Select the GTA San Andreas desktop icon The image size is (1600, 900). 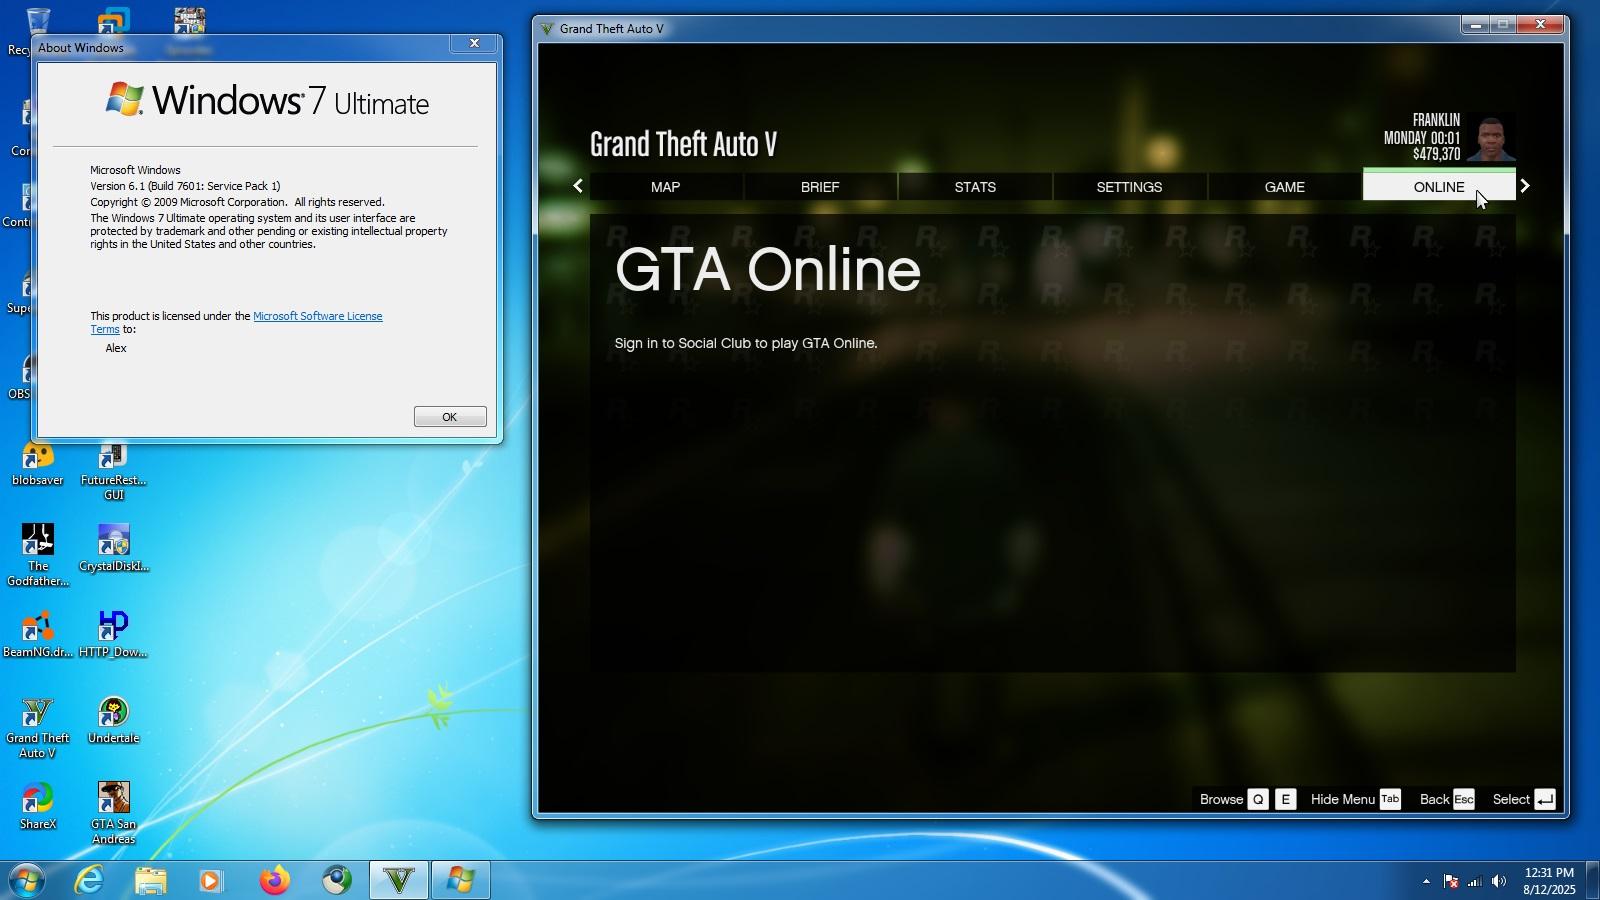(x=113, y=814)
